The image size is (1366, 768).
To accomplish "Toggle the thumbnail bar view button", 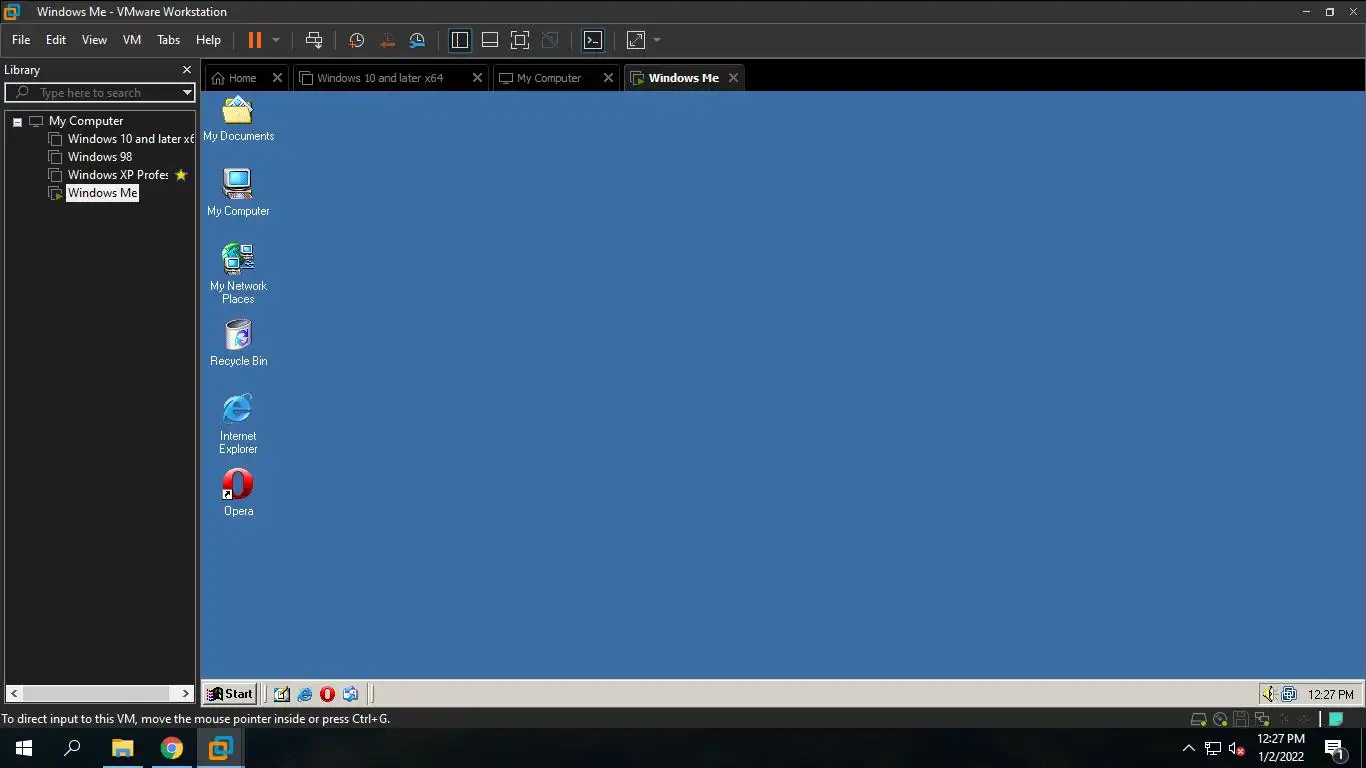I will 490,40.
